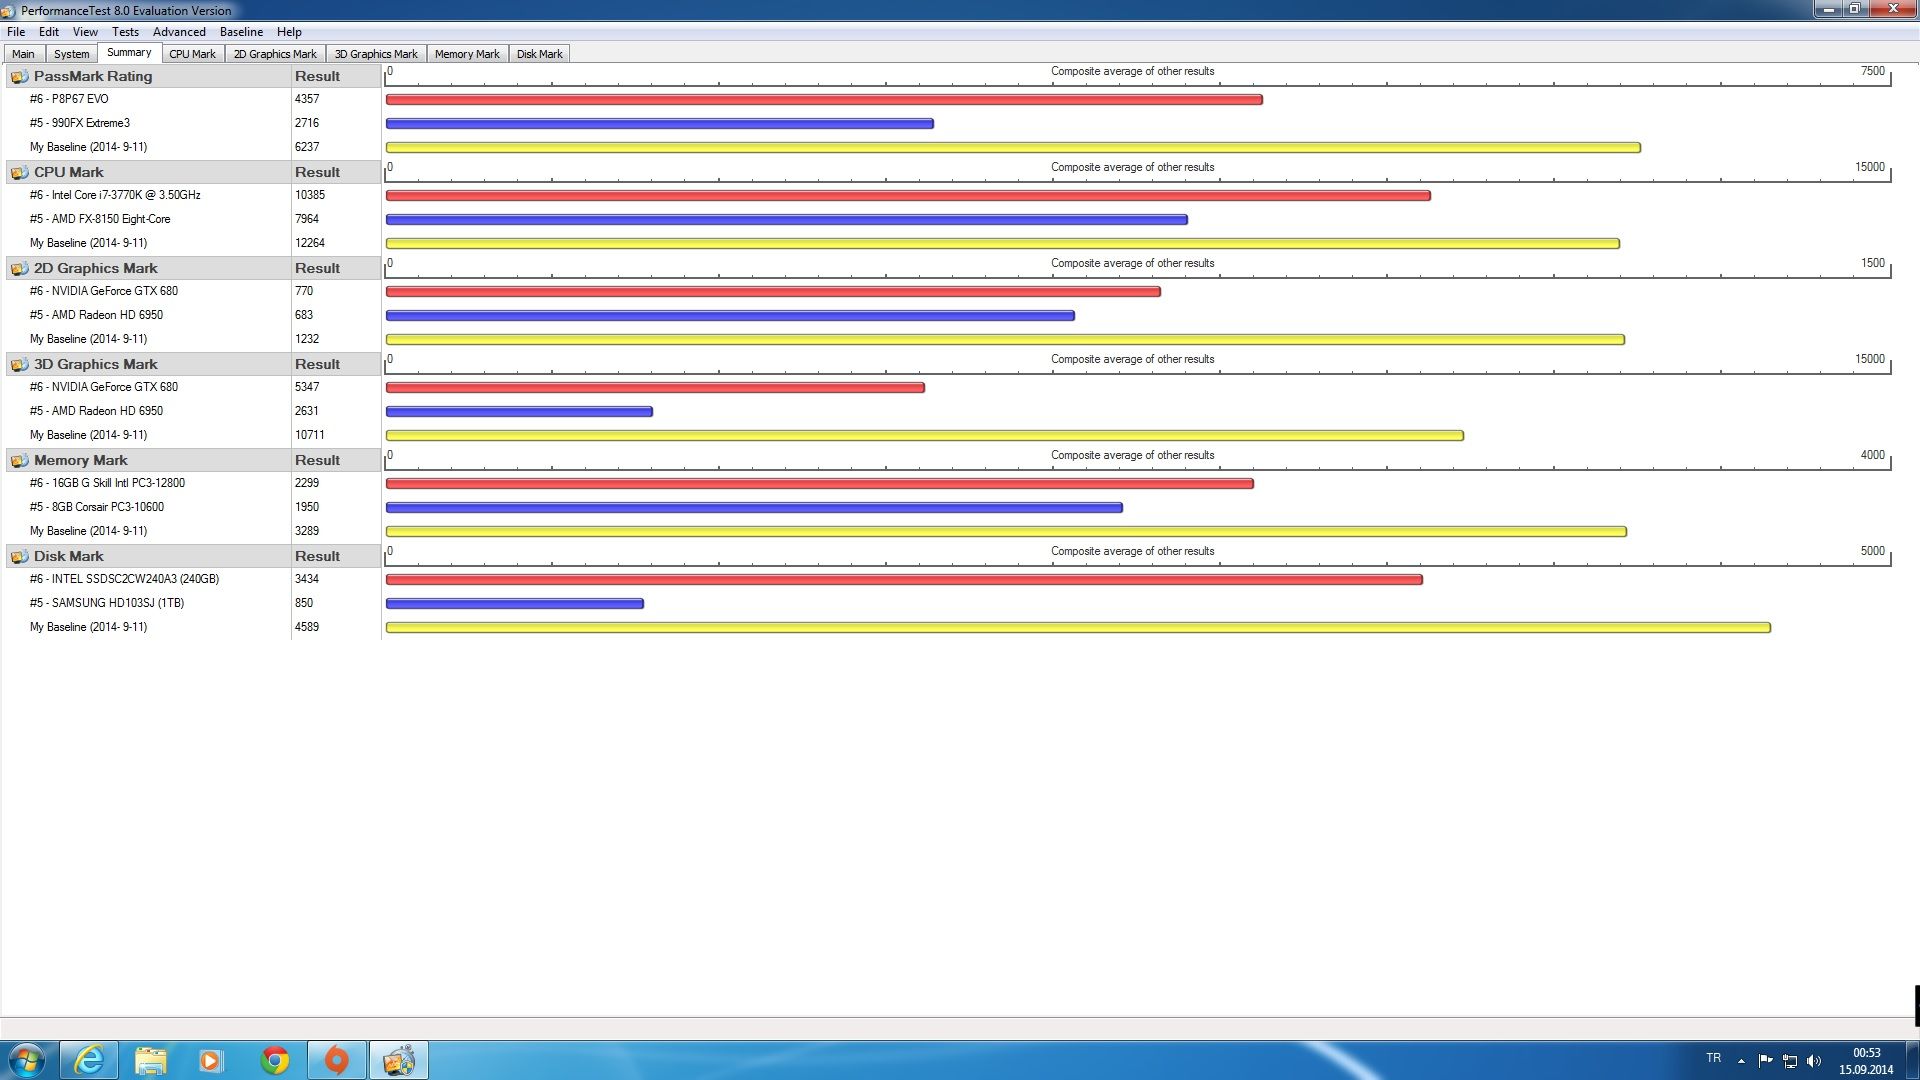Open the Advanced menu

(179, 32)
